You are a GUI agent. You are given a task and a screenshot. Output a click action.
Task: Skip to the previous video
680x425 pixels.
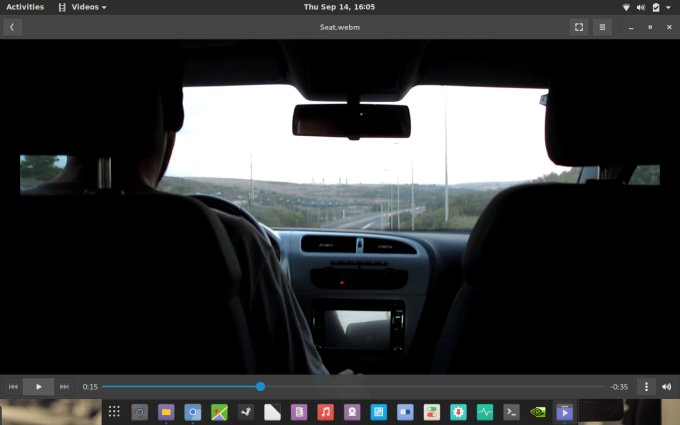point(13,386)
